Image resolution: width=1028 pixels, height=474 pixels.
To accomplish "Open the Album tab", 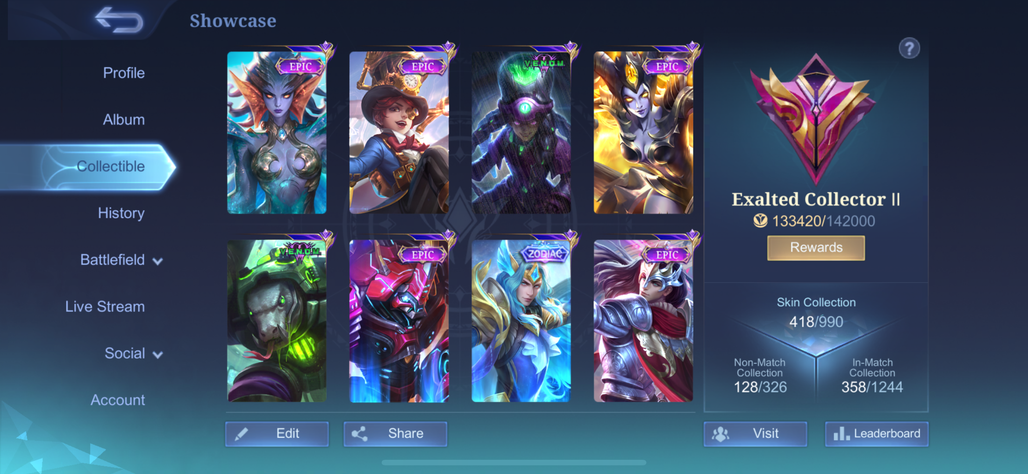I will pos(124,120).
